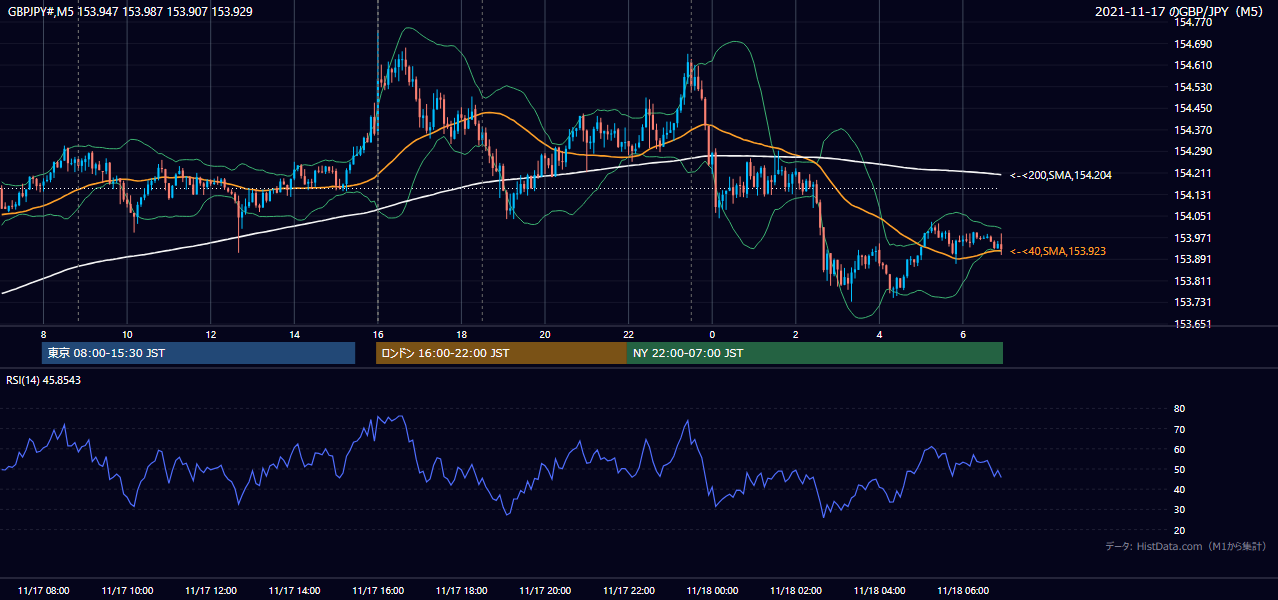
Task: Click price scale value 154.610
Action: 1193,65
